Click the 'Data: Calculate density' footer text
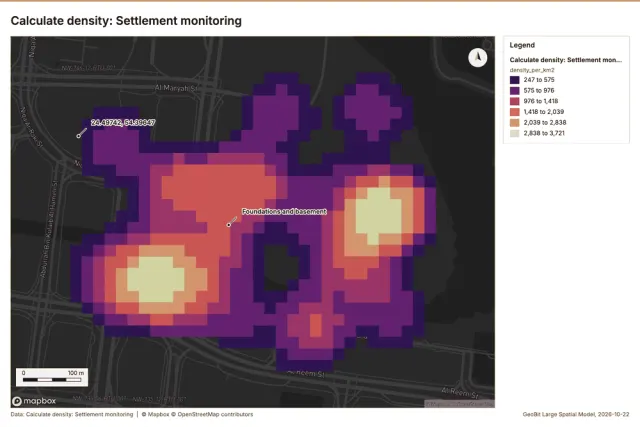 click(x=72, y=414)
